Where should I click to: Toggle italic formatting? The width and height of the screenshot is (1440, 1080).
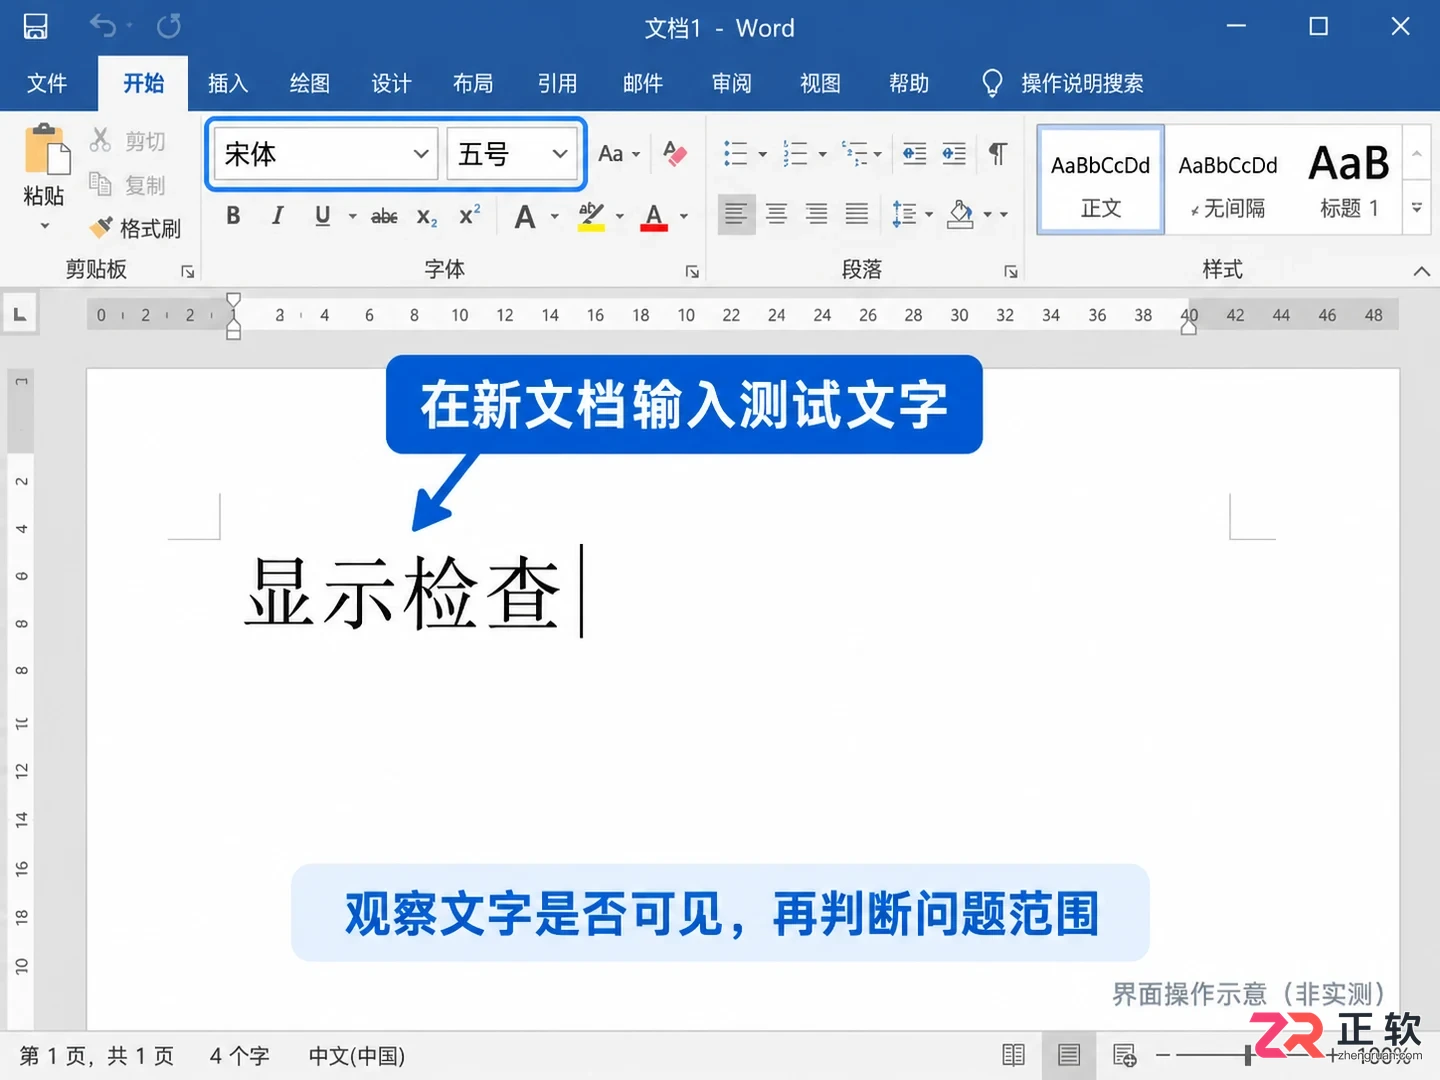point(278,215)
